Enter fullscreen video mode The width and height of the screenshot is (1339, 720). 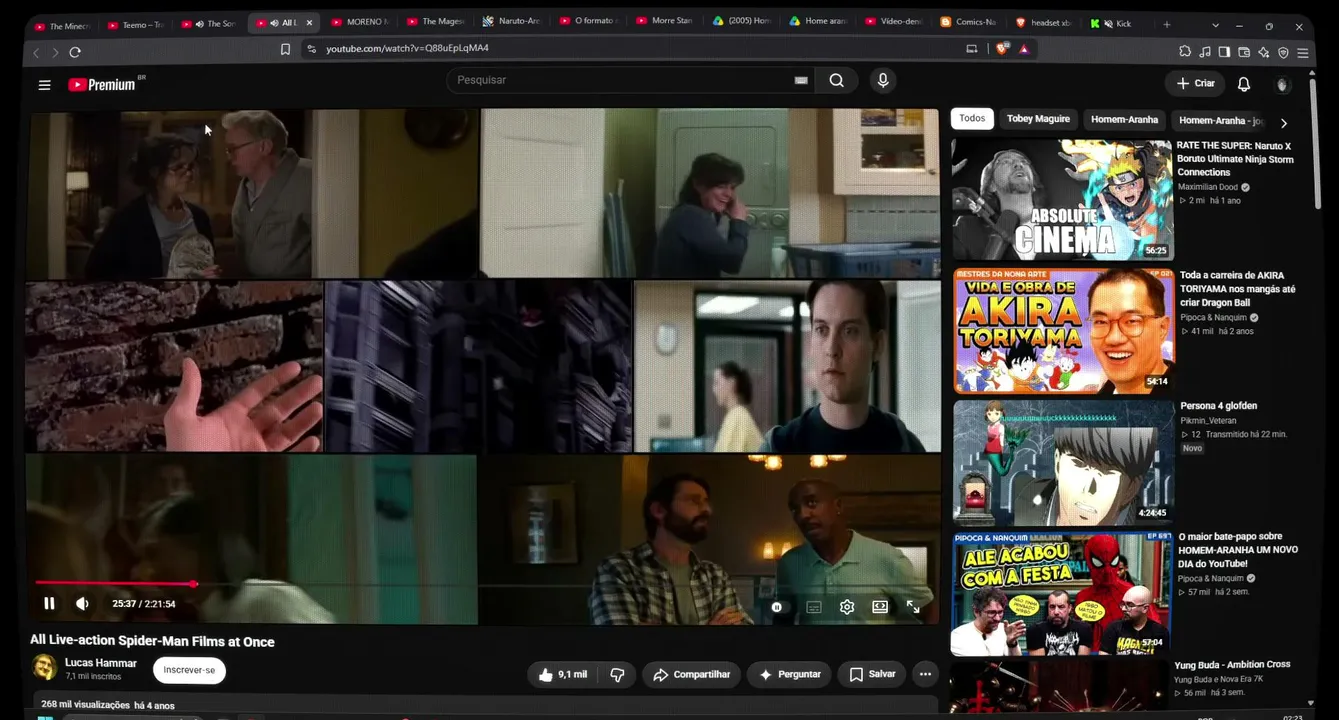[913, 607]
